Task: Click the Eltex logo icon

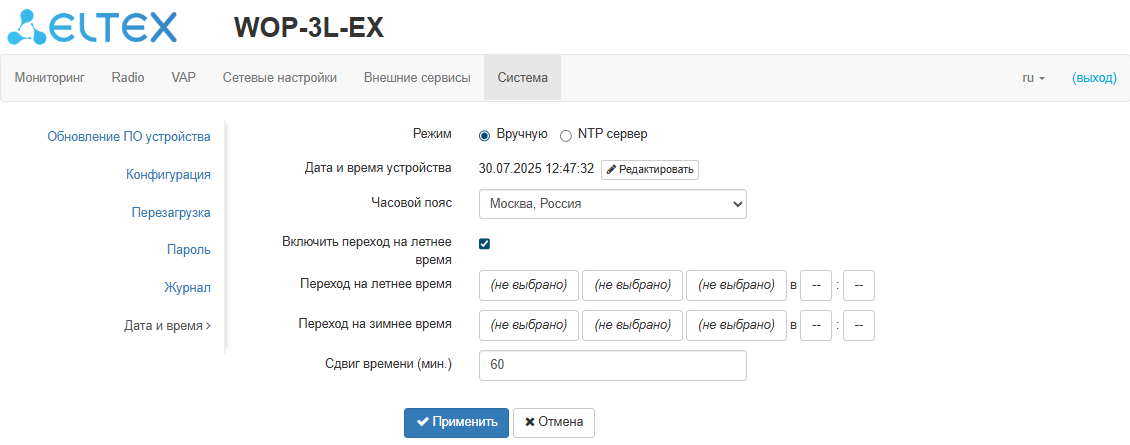Action: [x=27, y=27]
